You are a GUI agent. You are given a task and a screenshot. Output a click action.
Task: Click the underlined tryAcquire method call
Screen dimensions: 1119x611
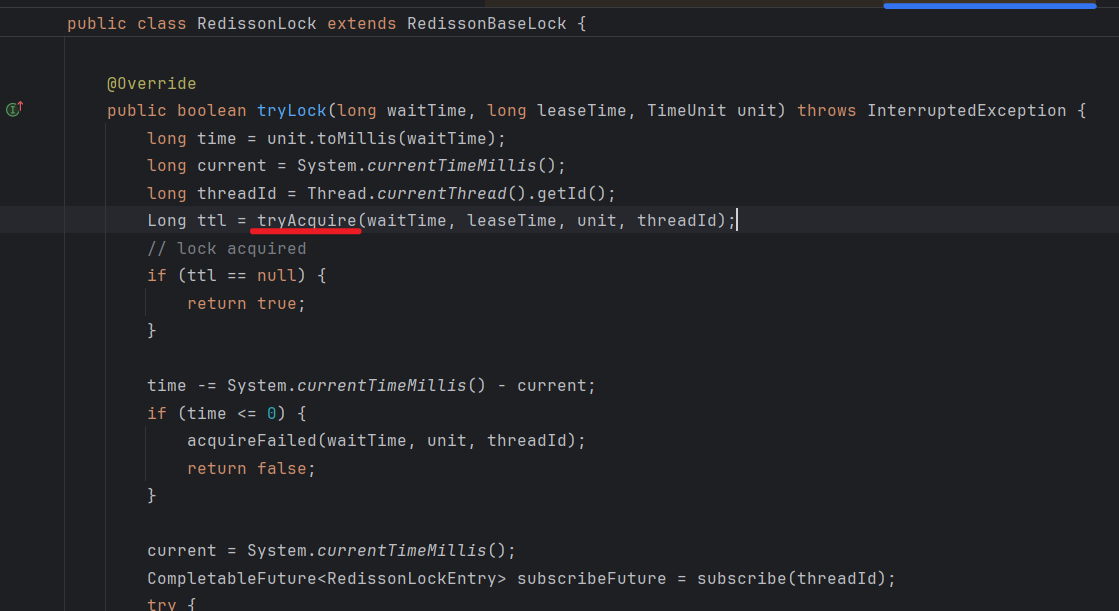tap(307, 221)
